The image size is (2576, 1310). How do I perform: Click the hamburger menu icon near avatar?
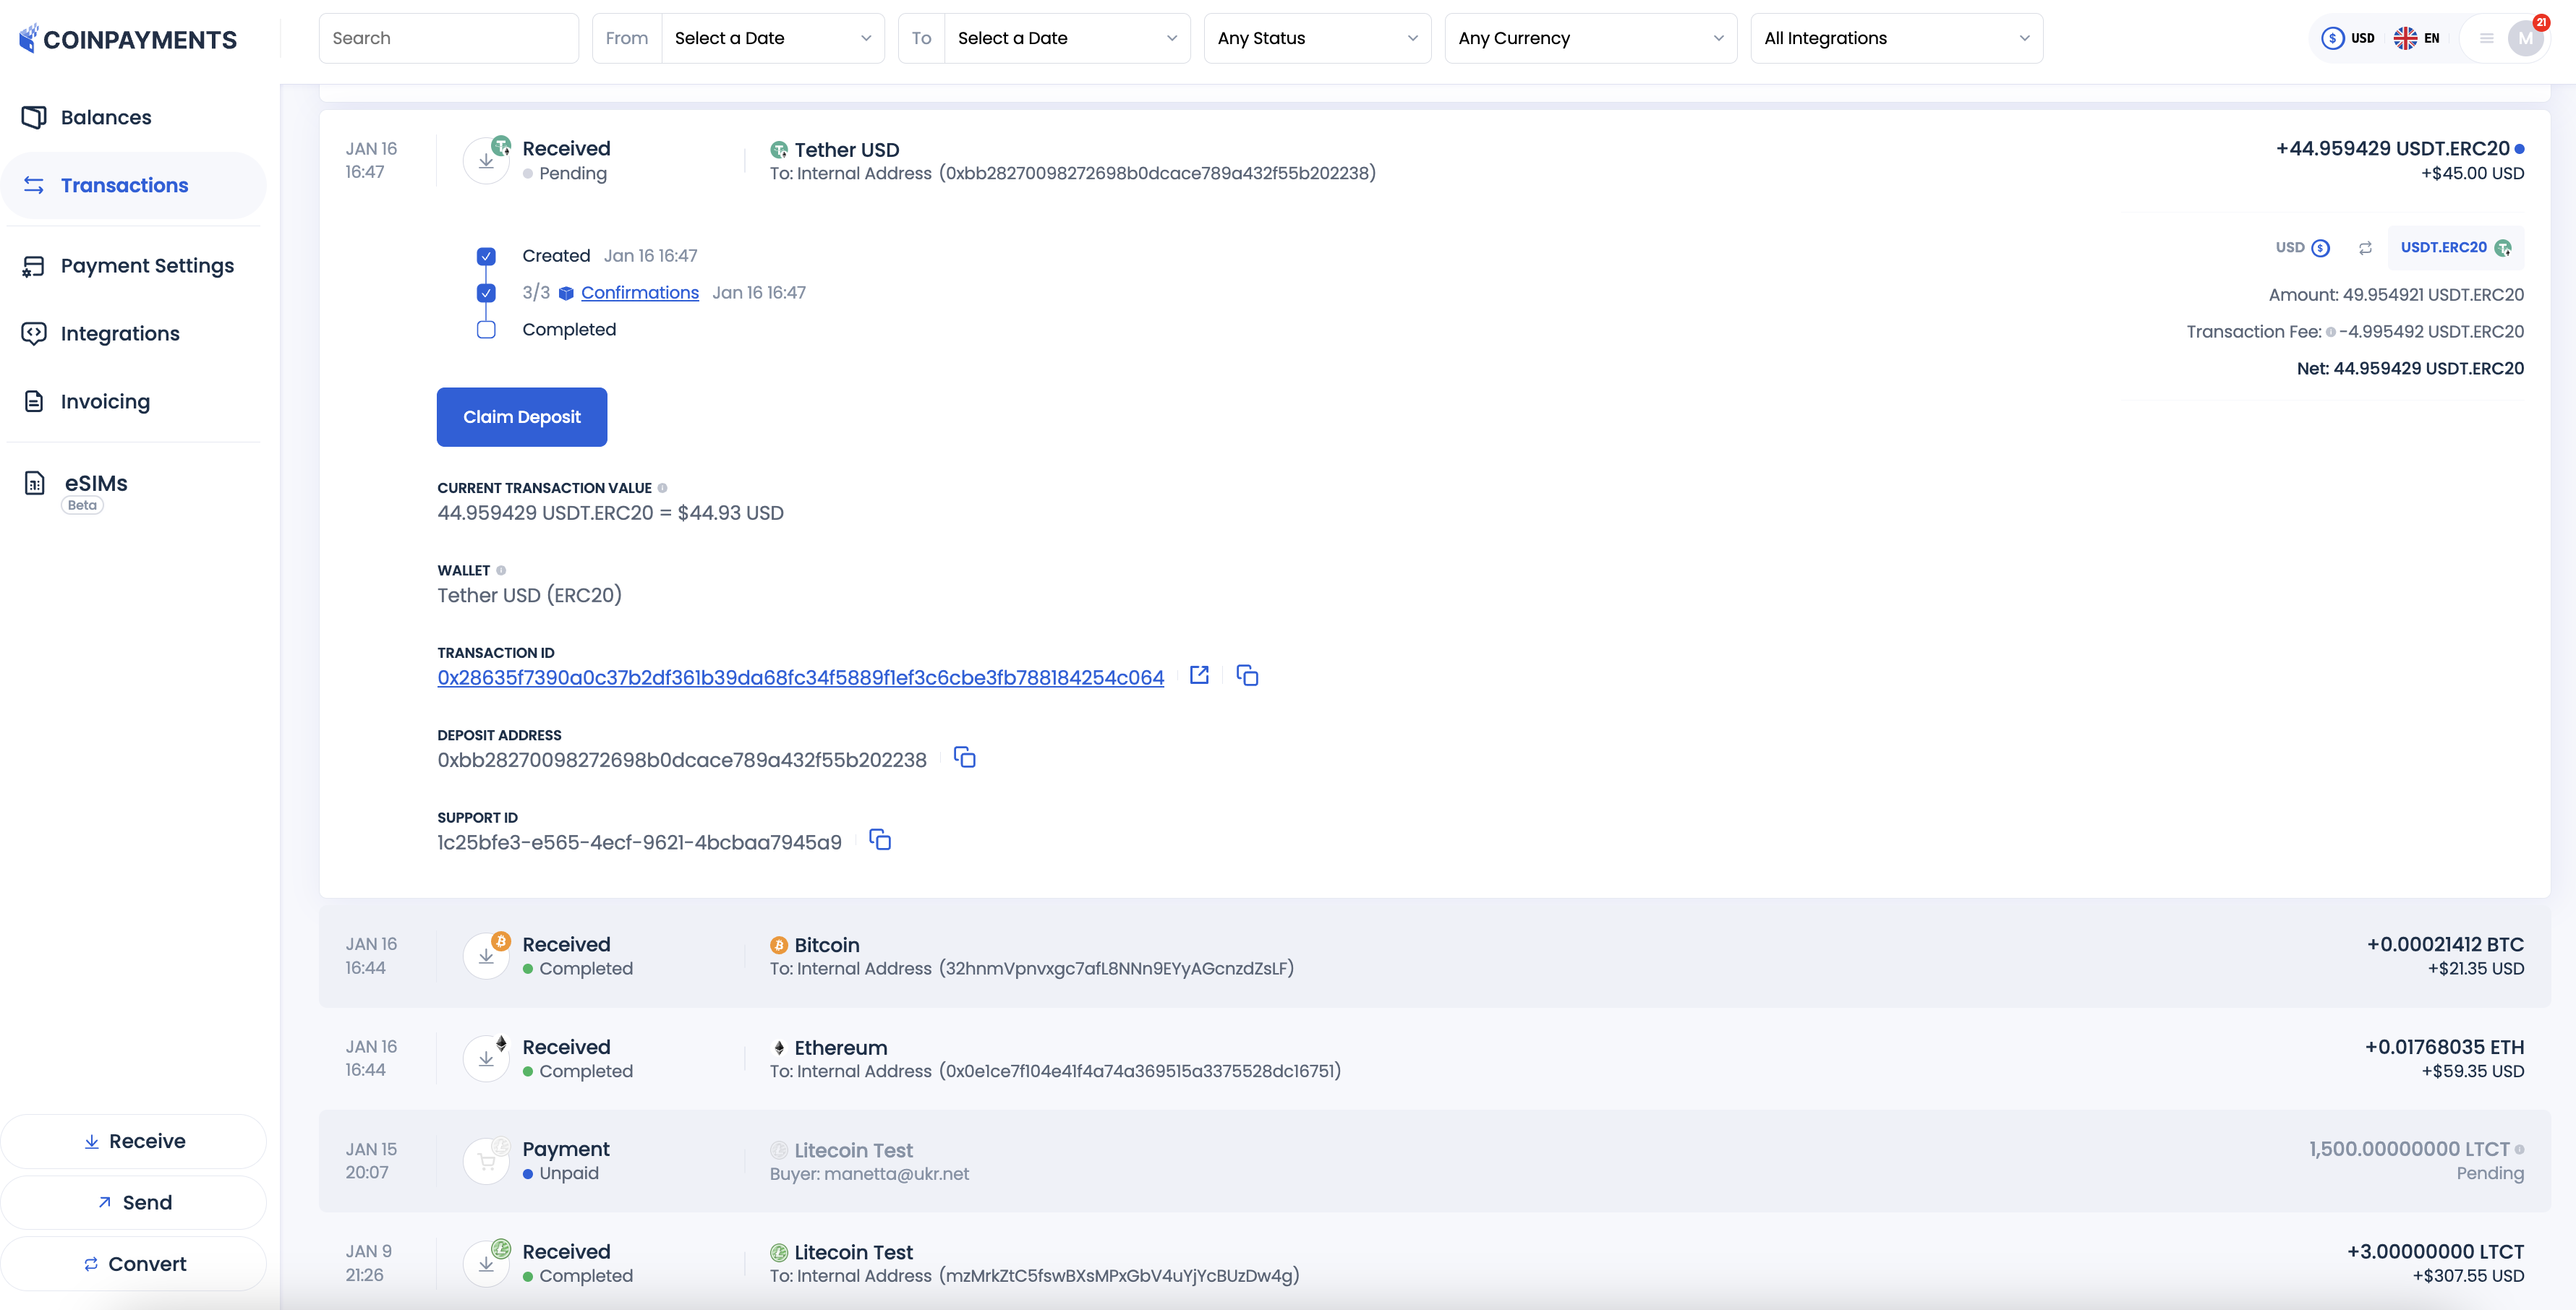2486,38
